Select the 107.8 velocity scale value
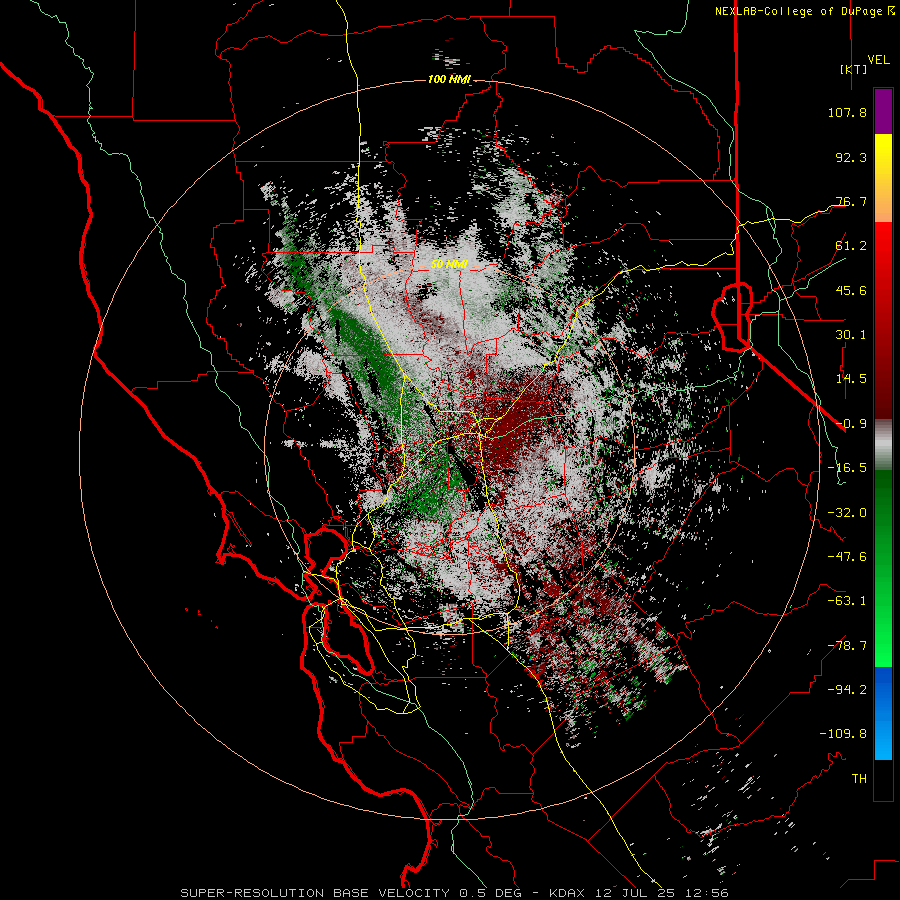The image size is (900, 900). (847, 112)
